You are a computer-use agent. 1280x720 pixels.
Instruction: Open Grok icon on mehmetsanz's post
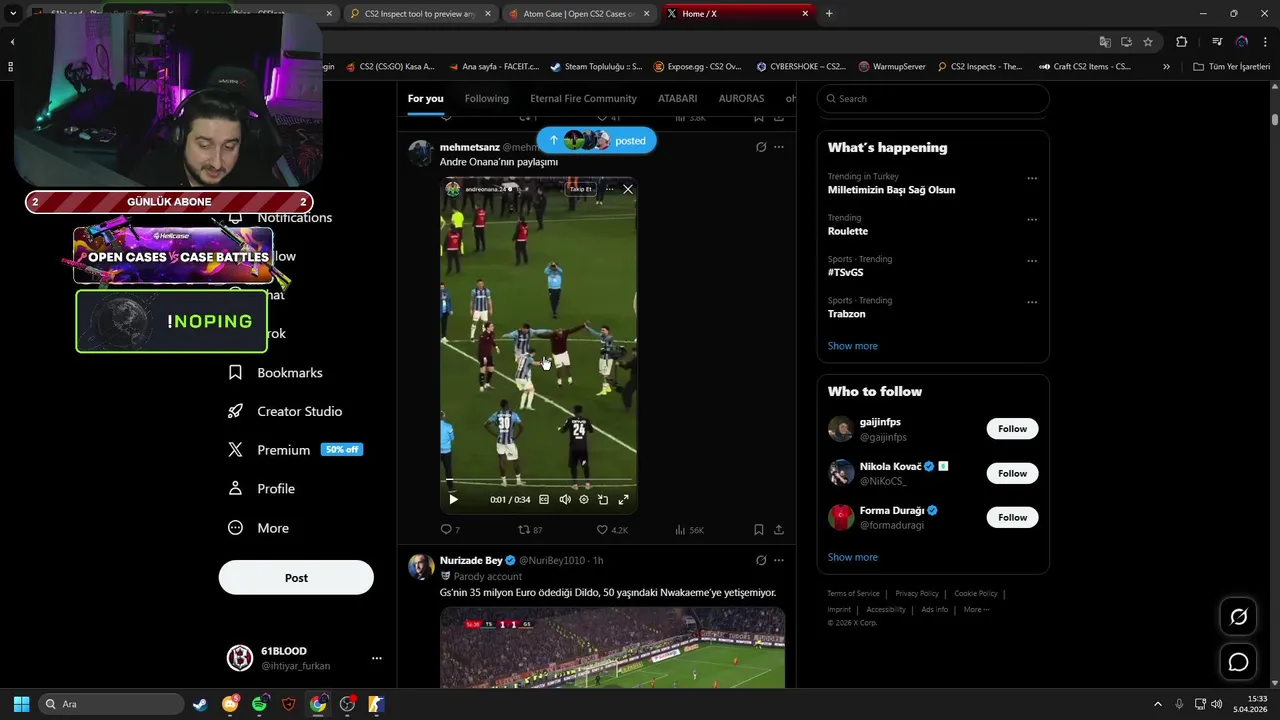tap(761, 147)
